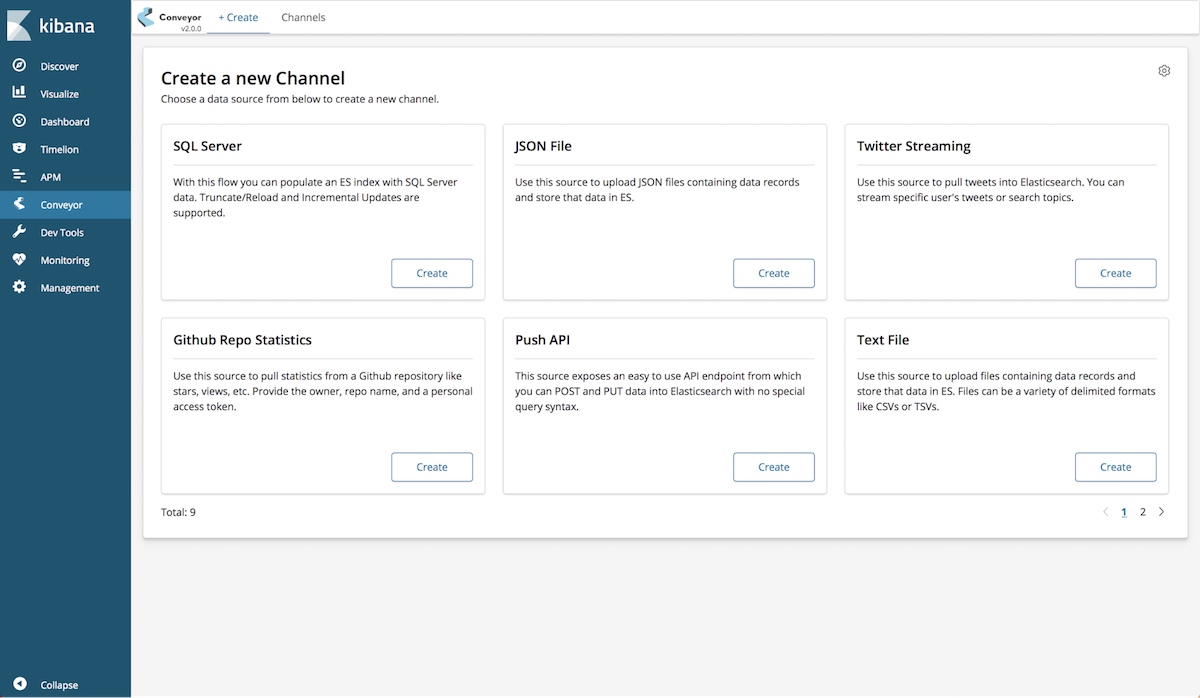Open Timelion via its mask icon
1200x698 pixels.
pos(19,149)
